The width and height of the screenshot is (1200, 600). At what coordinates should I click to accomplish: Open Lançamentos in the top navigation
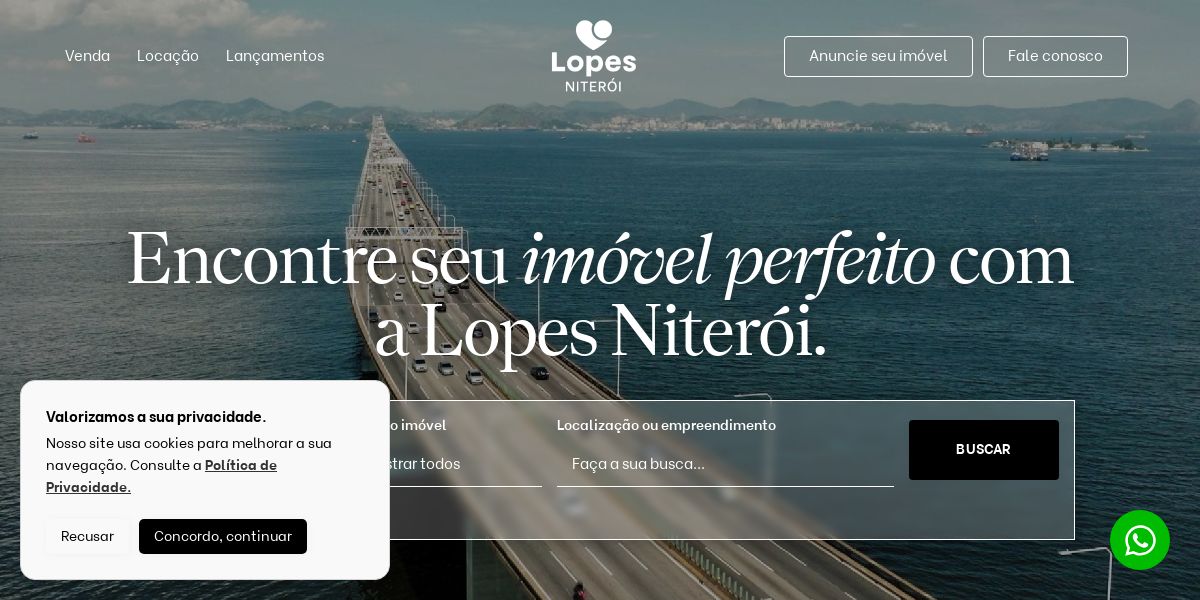tap(275, 56)
